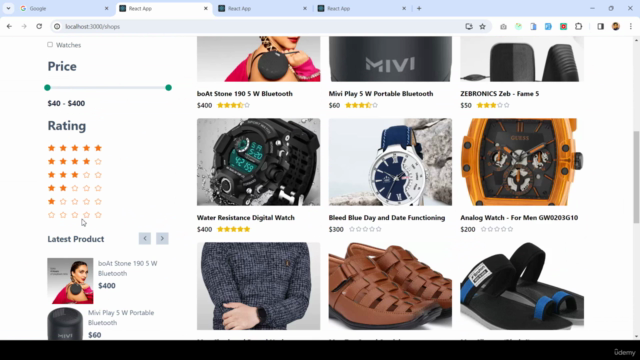Filter by four-star rating row
Screen dimensions: 640x360
pyautogui.click(x=75, y=161)
